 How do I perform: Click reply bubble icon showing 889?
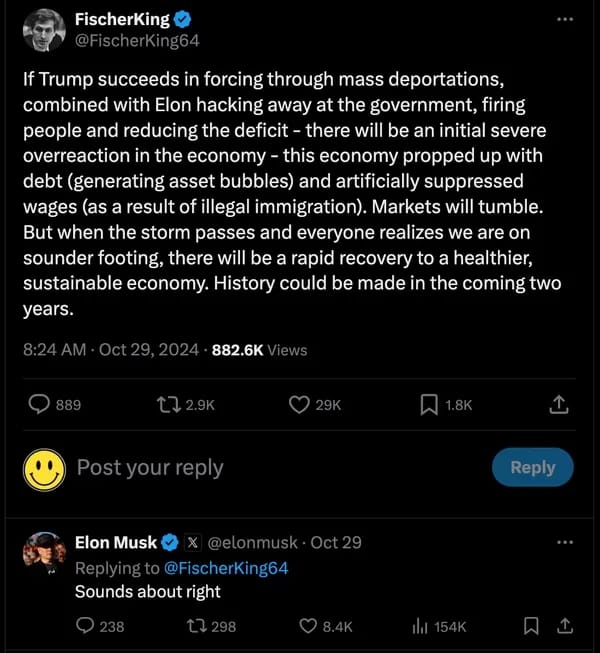tap(40, 404)
